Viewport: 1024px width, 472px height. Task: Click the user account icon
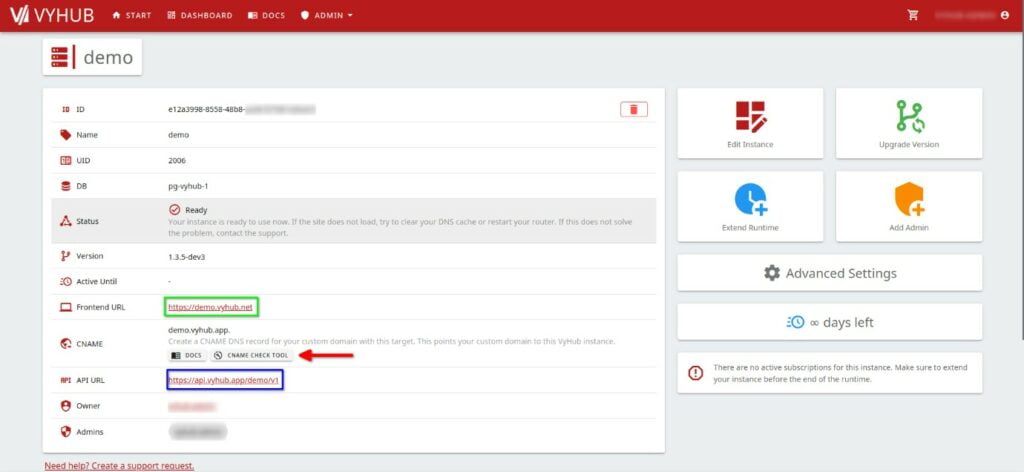tap(1004, 15)
